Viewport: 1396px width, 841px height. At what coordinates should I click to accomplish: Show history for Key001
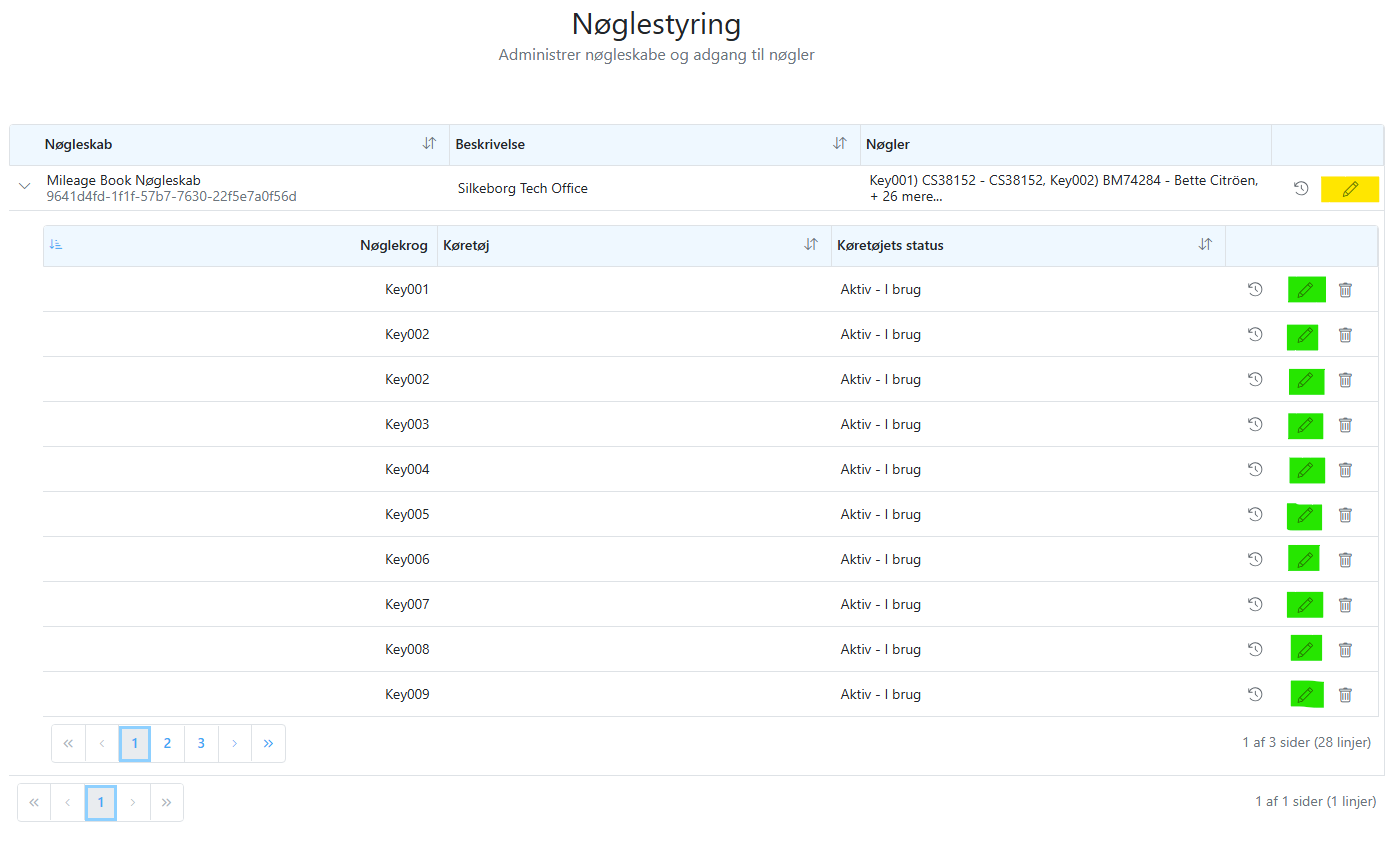coord(1255,289)
